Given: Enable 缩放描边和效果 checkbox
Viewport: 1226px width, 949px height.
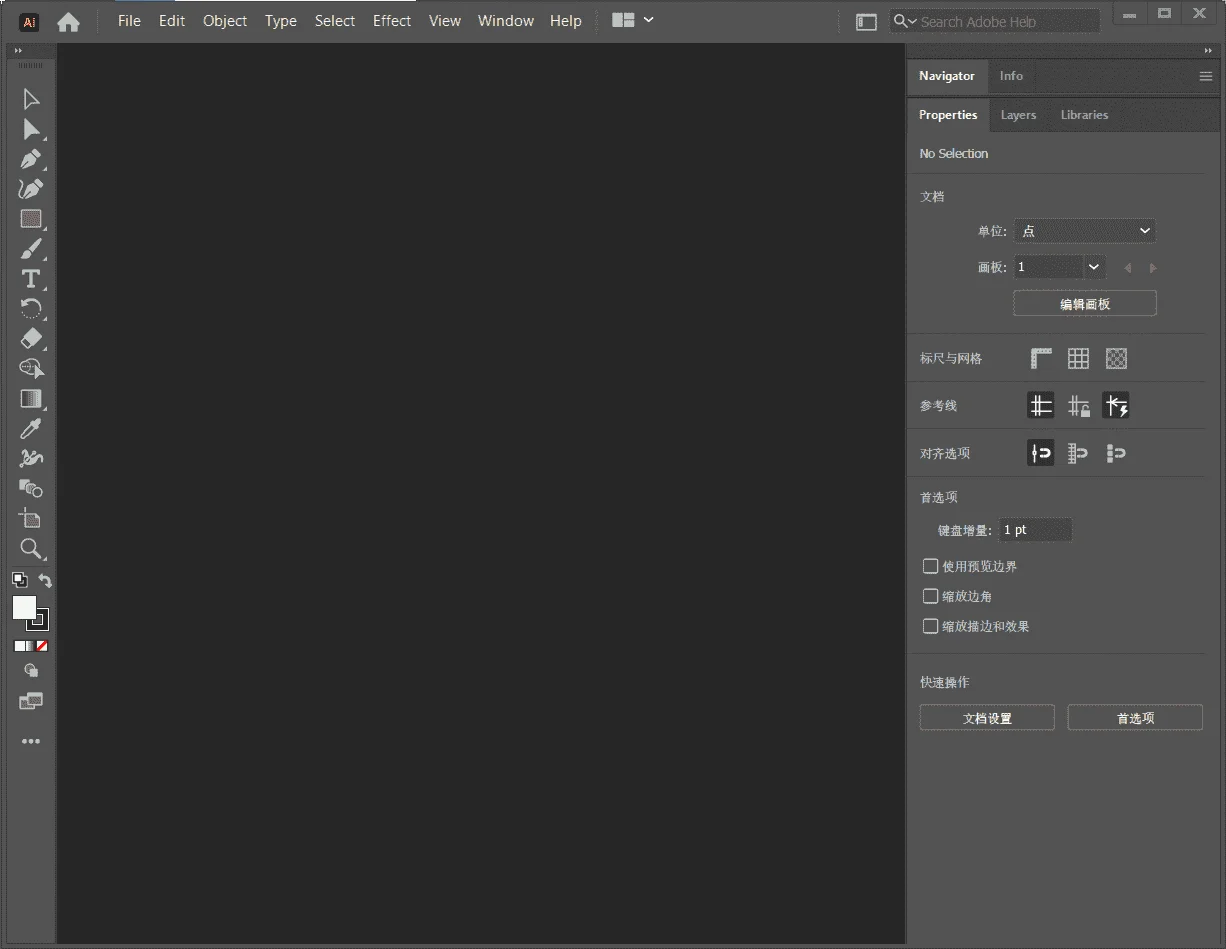Looking at the screenshot, I should coord(931,626).
